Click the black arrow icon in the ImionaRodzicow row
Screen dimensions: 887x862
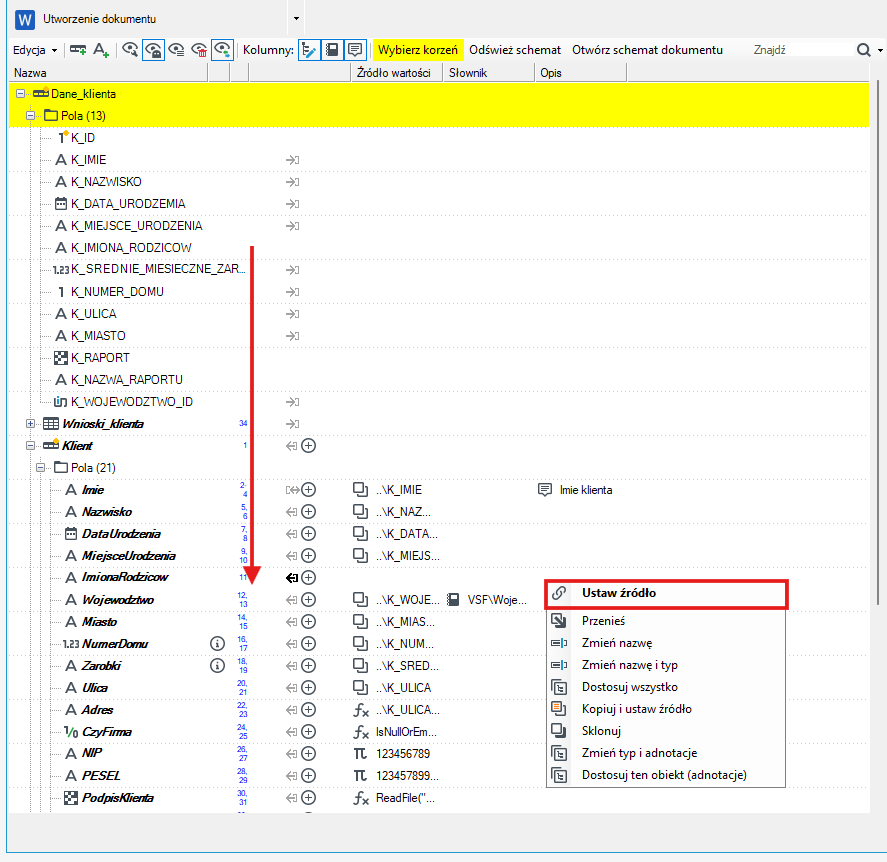(x=292, y=577)
